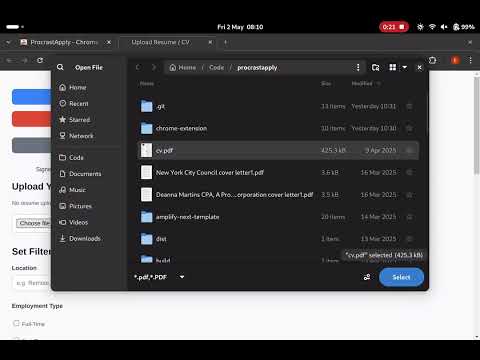Click the orange browser profile icon
The width and height of the screenshot is (480, 360).
click(x=455, y=60)
